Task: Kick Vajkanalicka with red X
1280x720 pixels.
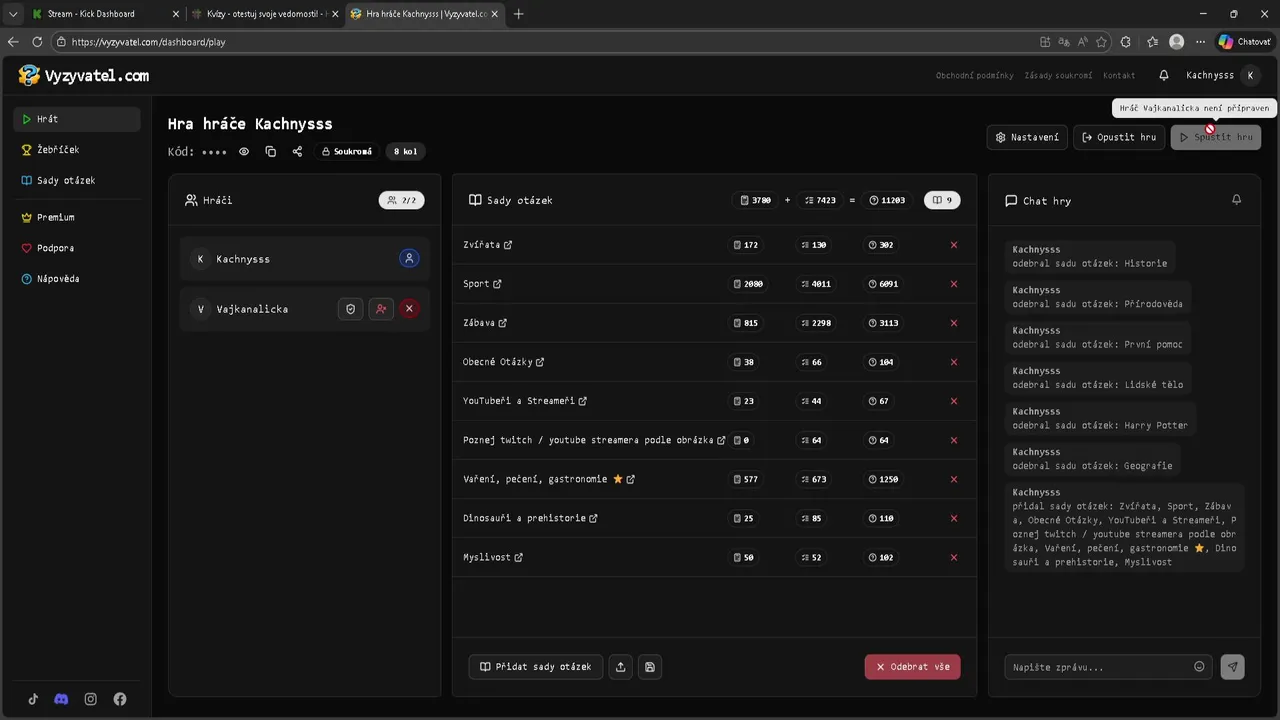Action: [x=409, y=309]
